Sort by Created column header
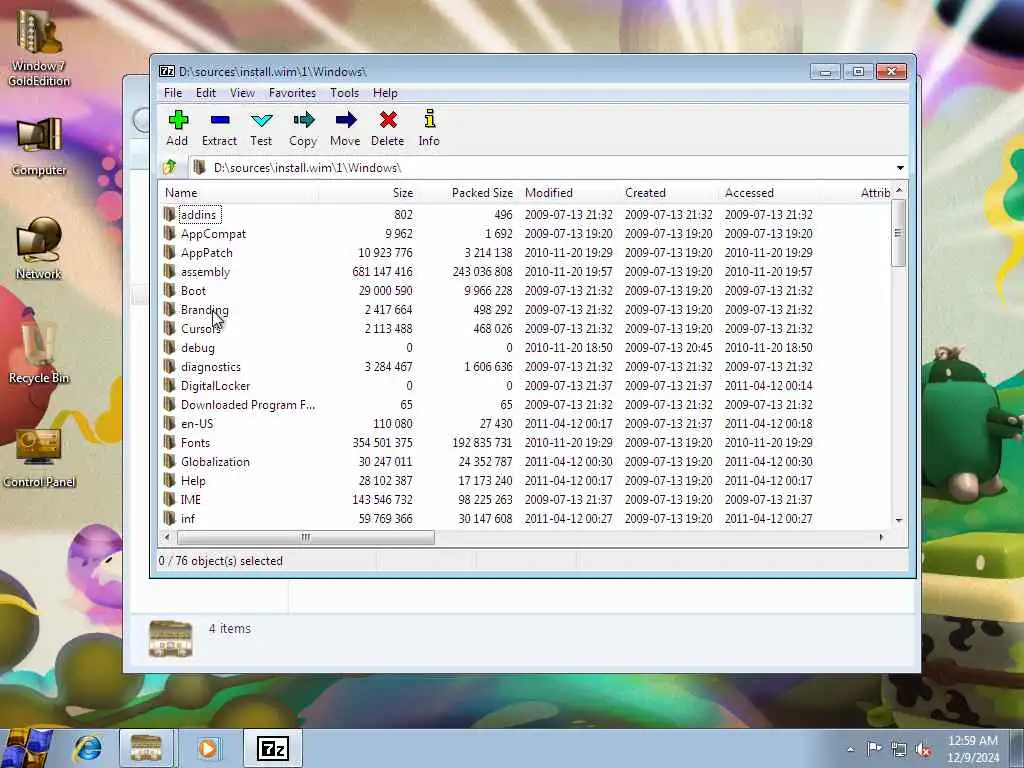 point(667,193)
